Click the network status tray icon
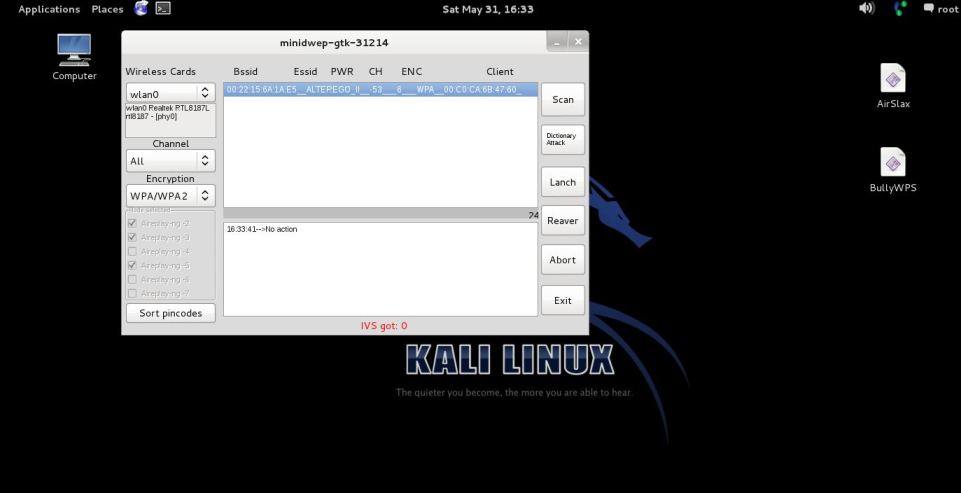 [899, 9]
